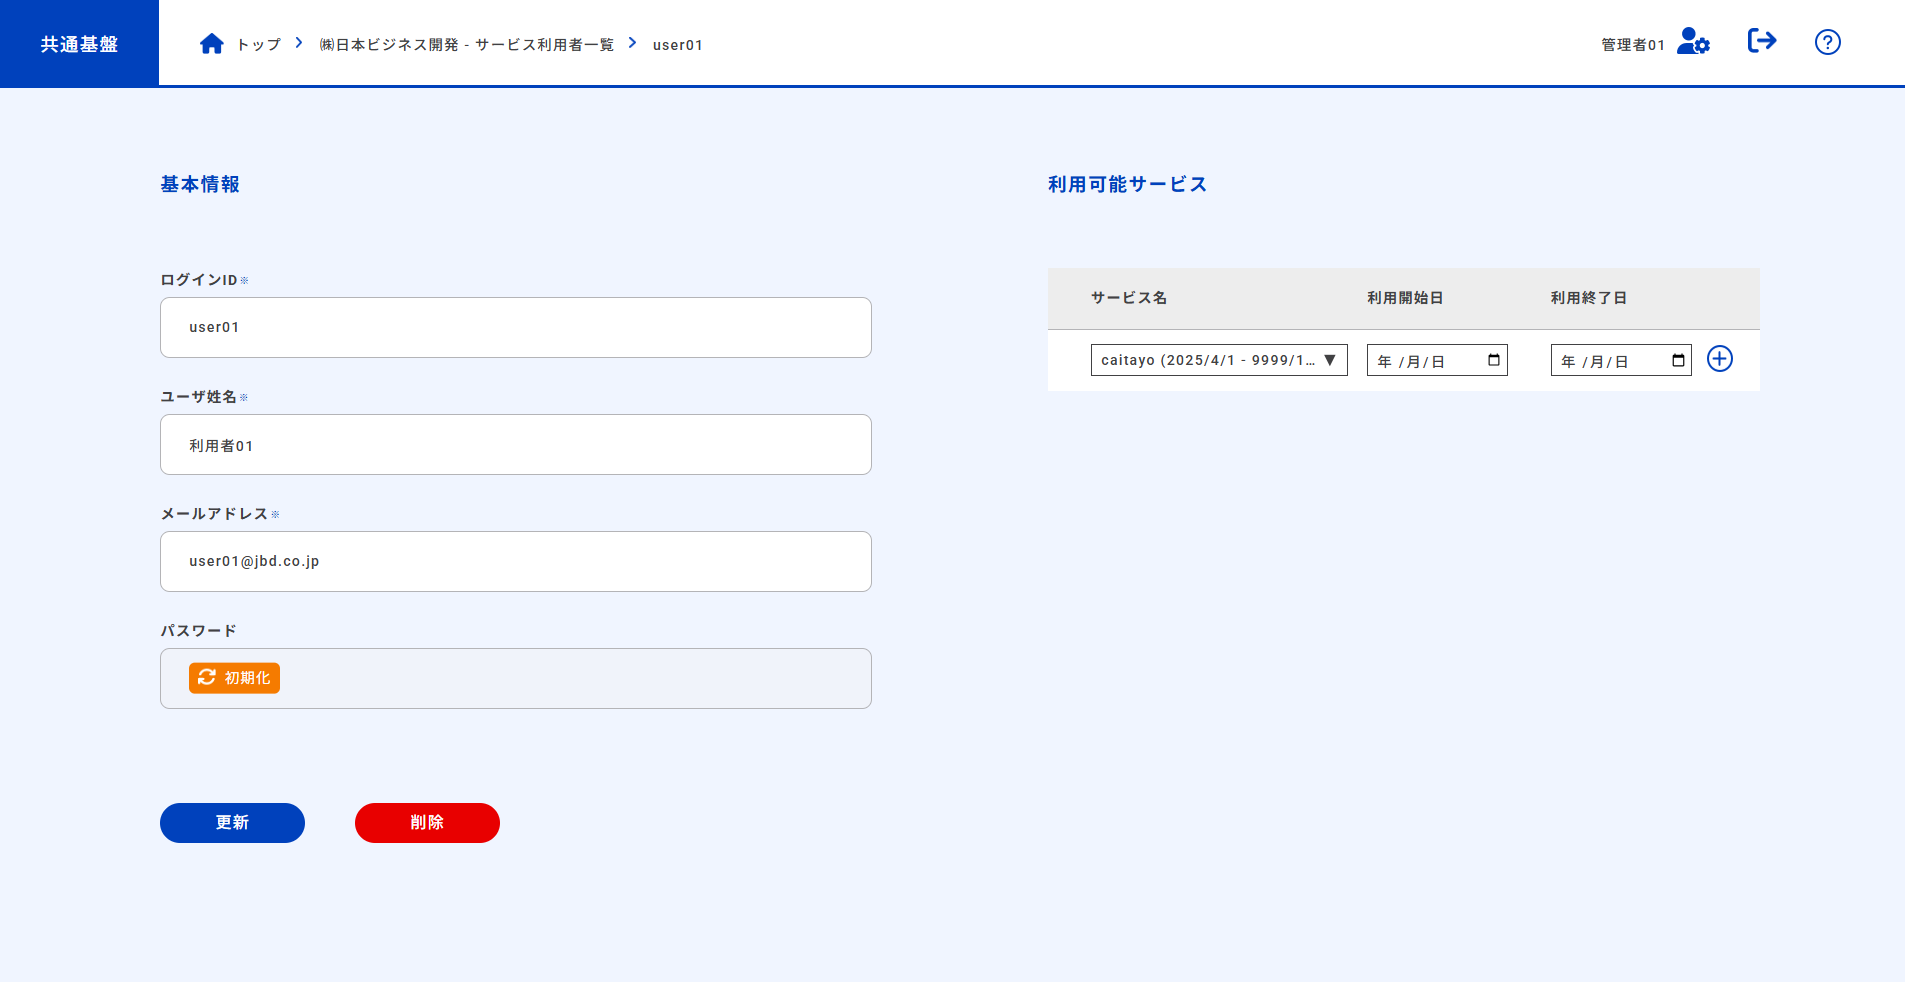Screen dimensions: 1905x982
Task: Click the メールアドレス input field
Action: 515,561
